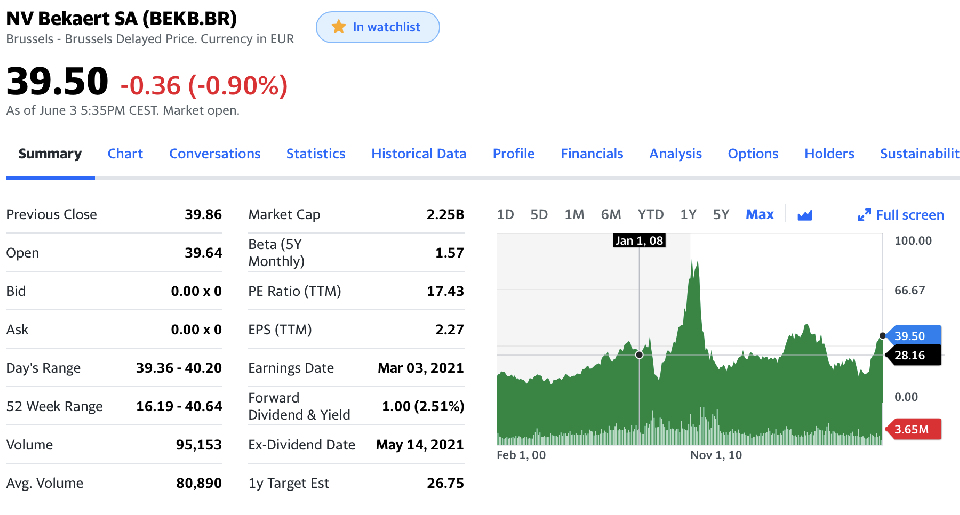Open the Statistics tab
Image resolution: width=960 pixels, height=515 pixels.
[x=316, y=154]
